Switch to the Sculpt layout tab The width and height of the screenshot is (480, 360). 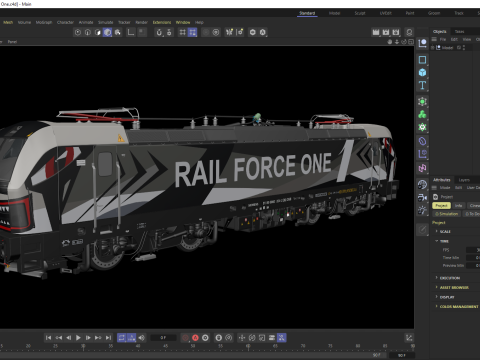[x=360, y=13]
